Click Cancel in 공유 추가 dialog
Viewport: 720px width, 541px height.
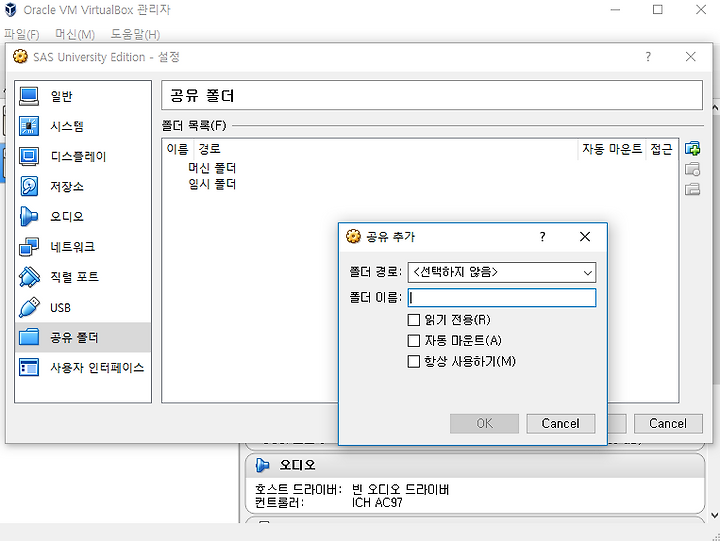(561, 423)
